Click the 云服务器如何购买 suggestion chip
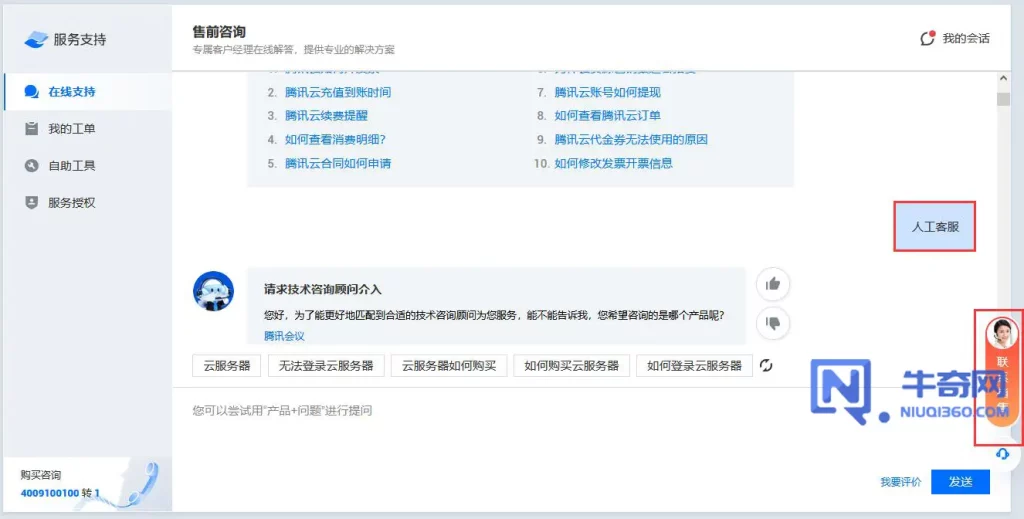This screenshot has width=1024, height=519. (x=449, y=366)
